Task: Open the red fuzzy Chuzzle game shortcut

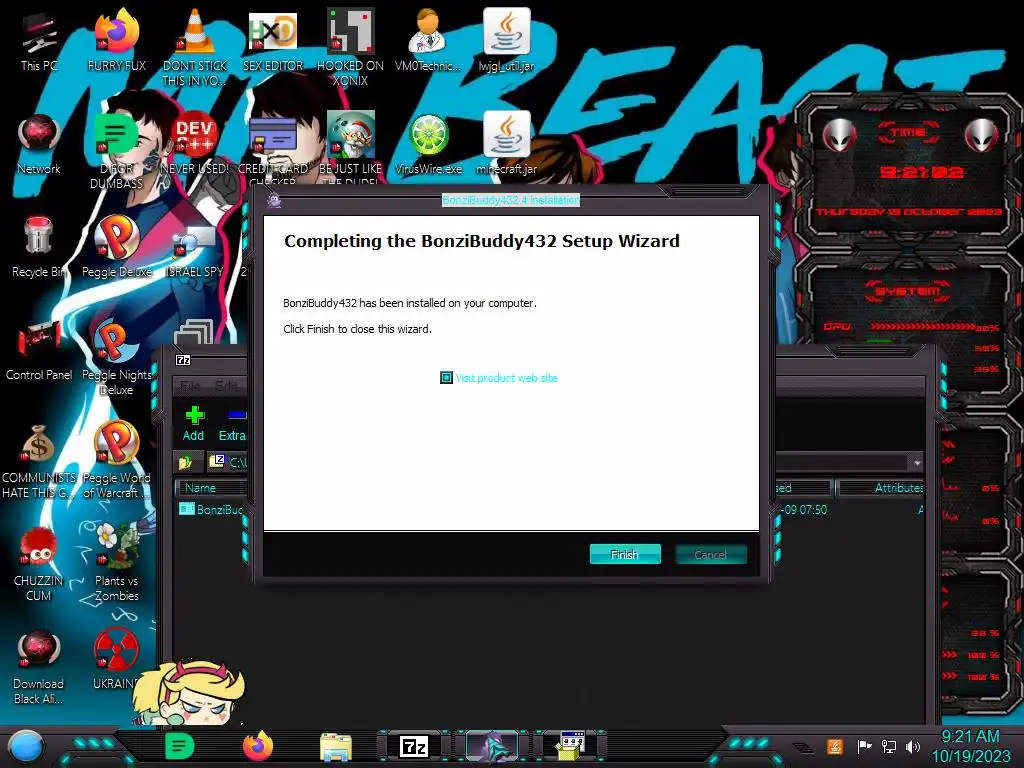Action: [39, 564]
